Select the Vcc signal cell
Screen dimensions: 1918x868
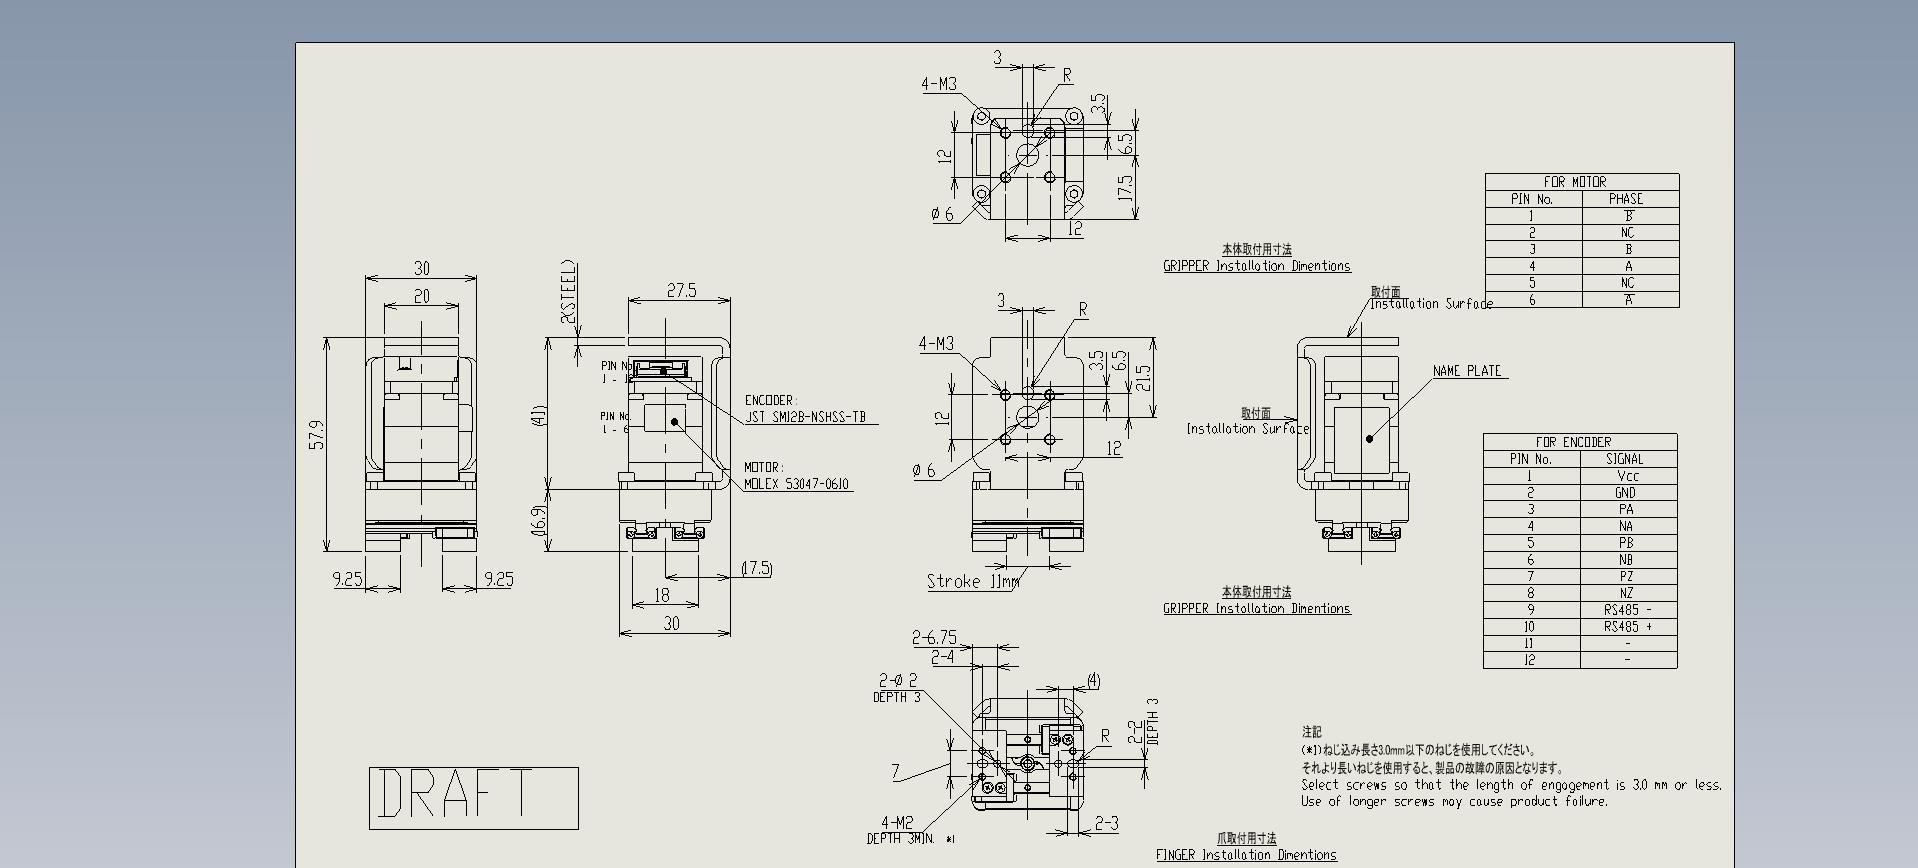[1627, 476]
